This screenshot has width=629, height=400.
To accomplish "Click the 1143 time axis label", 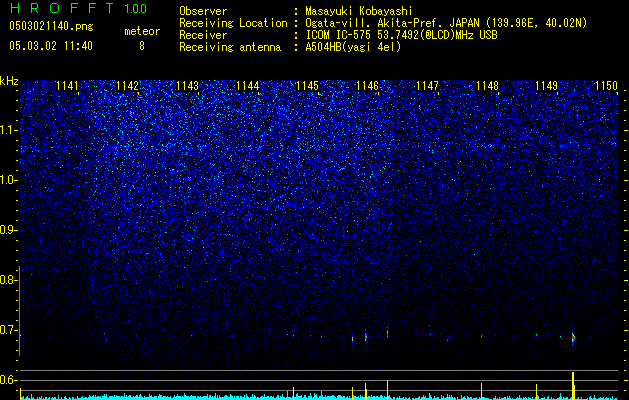I will (x=187, y=86).
